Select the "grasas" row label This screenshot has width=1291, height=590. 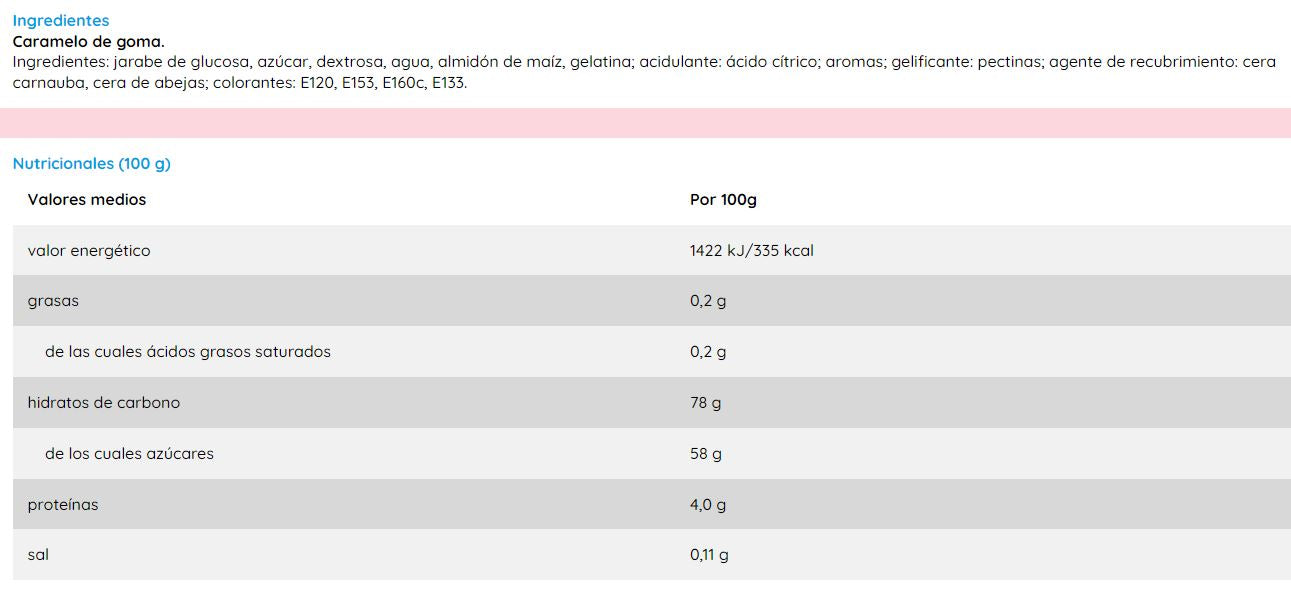pyautogui.click(x=53, y=301)
